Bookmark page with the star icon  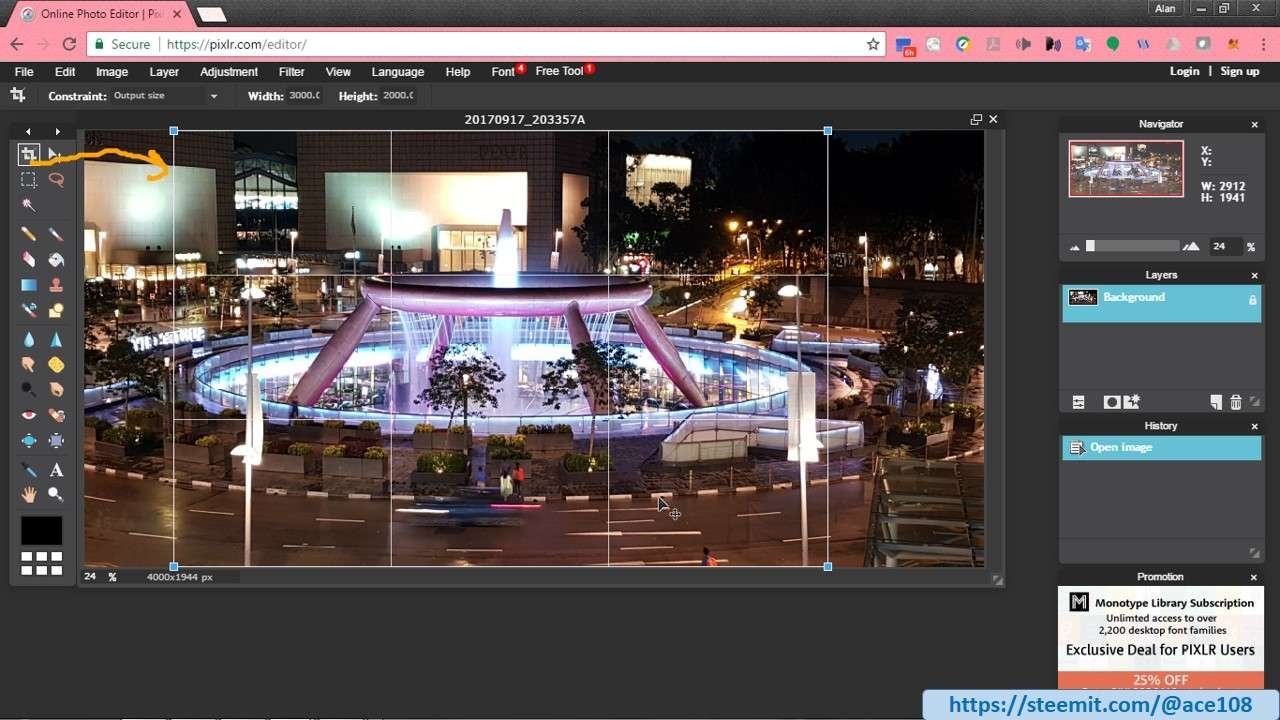(873, 44)
